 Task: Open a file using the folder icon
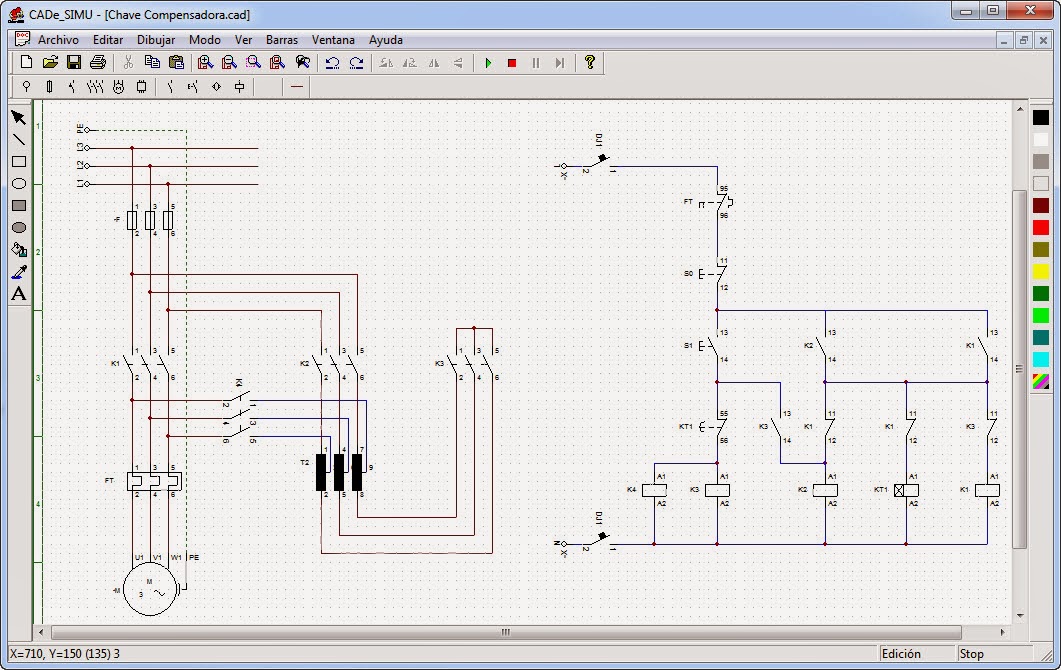click(x=50, y=62)
